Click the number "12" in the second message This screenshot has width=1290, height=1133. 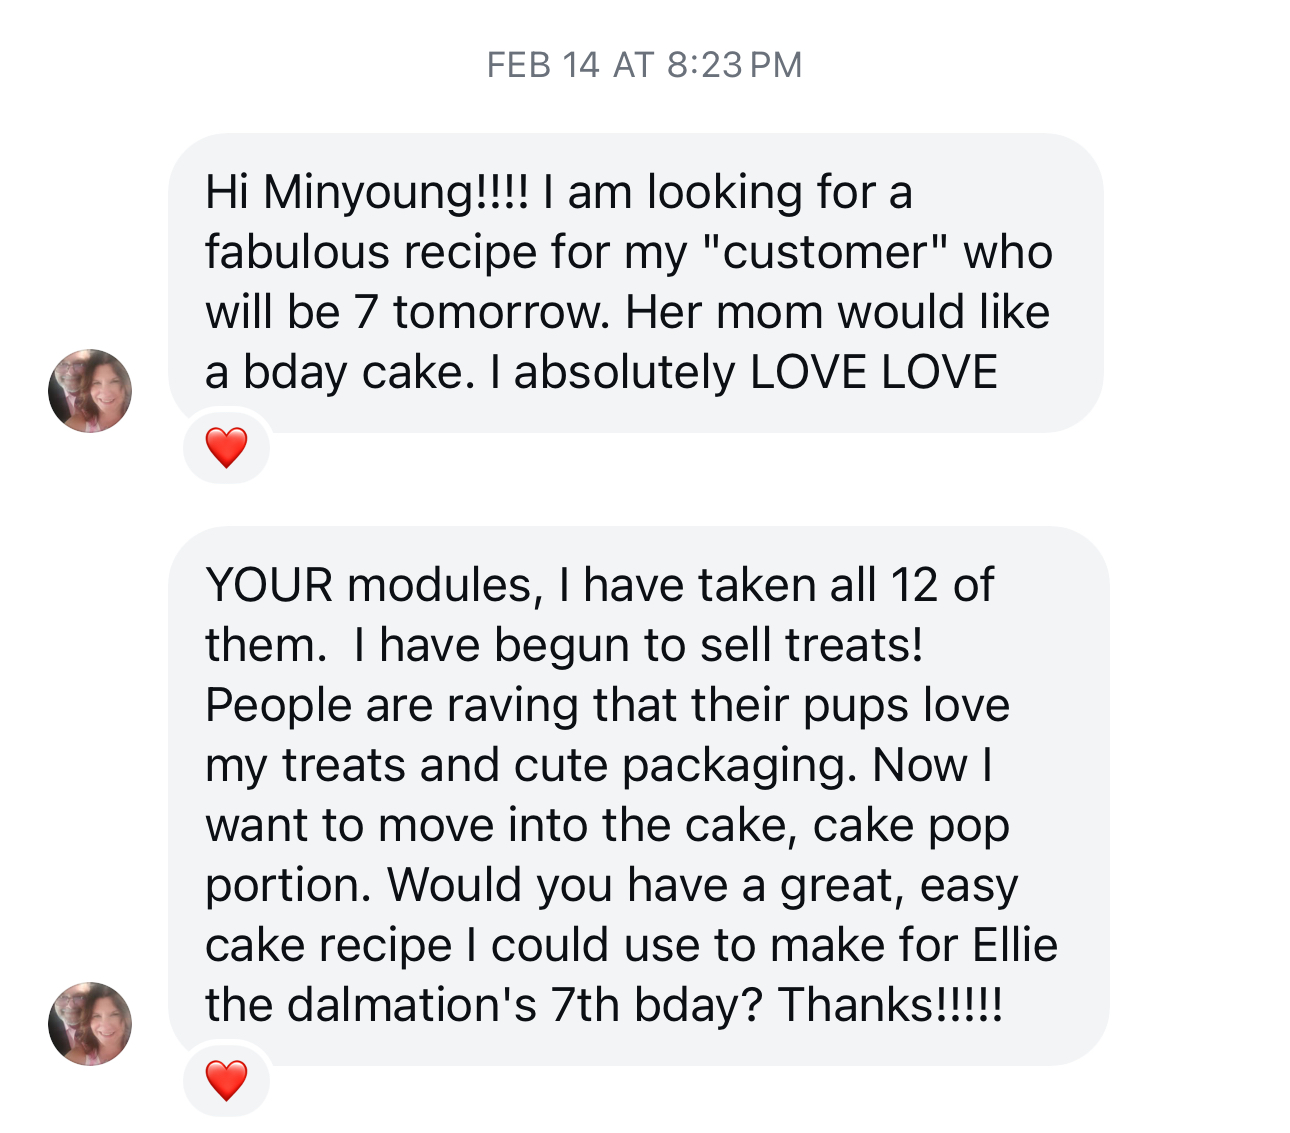914,585
